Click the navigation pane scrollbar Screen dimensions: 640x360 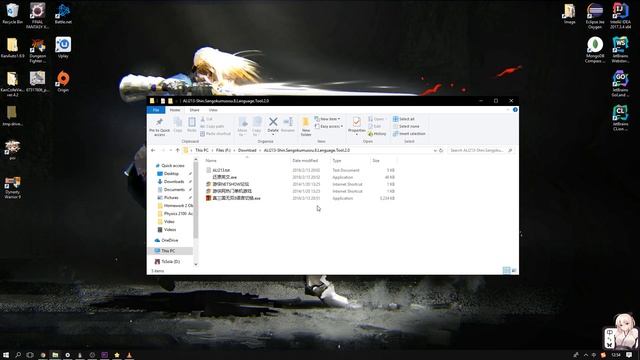pyautogui.click(x=196, y=201)
